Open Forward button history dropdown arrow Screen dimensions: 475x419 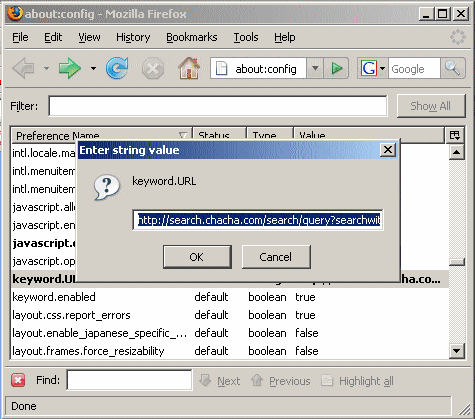93,69
